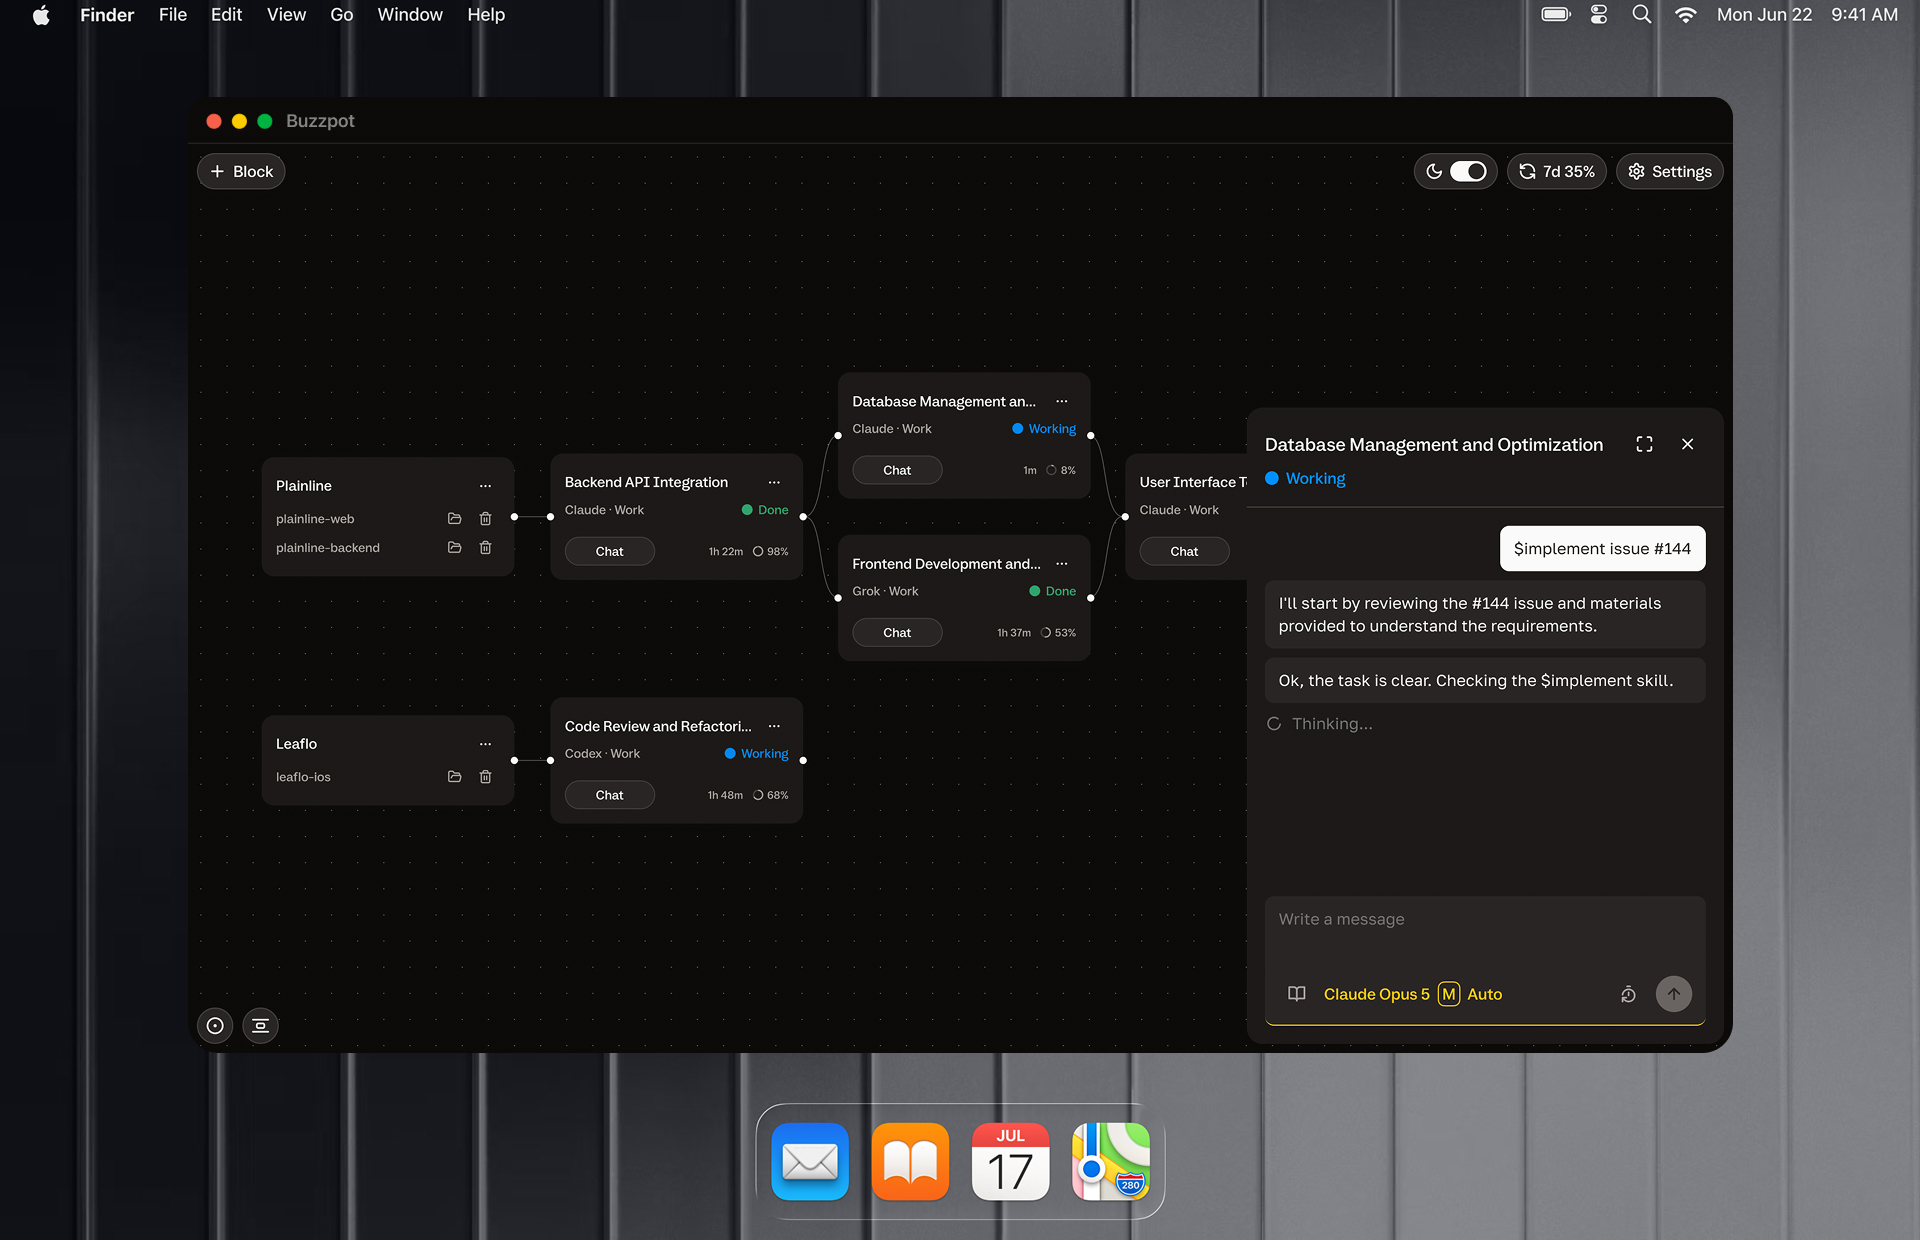Expand chat panel to fullscreen
1920x1240 pixels.
tap(1644, 444)
